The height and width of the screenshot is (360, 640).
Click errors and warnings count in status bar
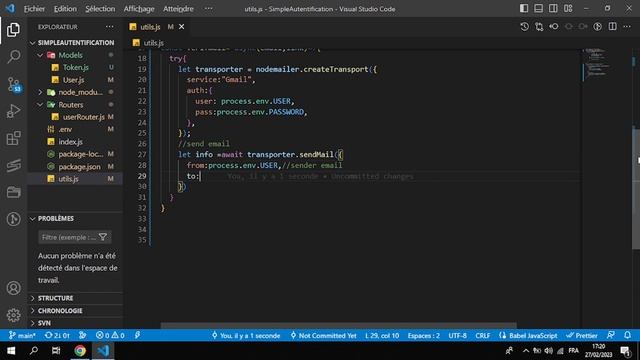[x=110, y=336]
